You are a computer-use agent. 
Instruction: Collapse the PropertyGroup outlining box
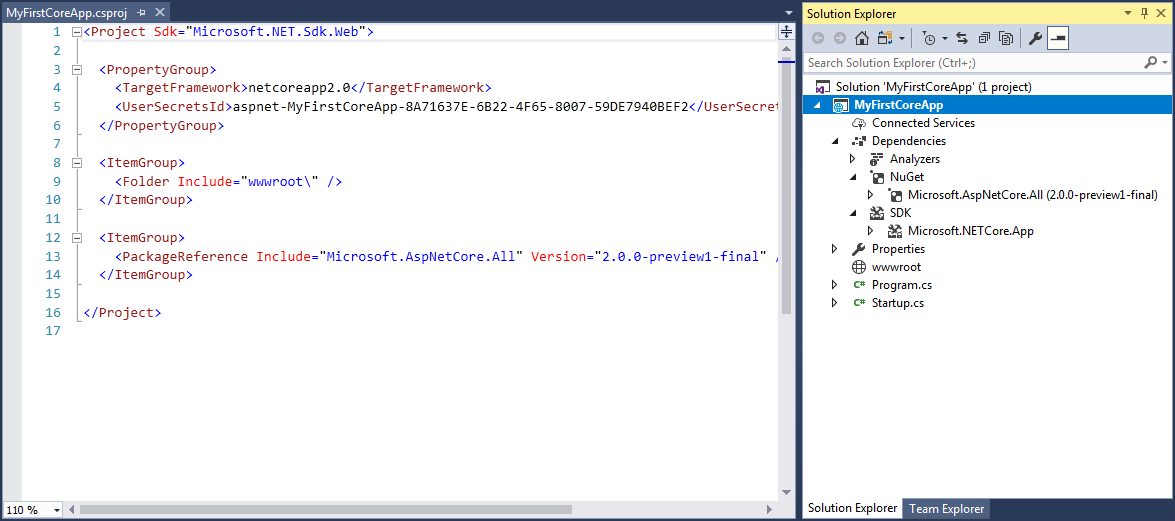click(76, 70)
